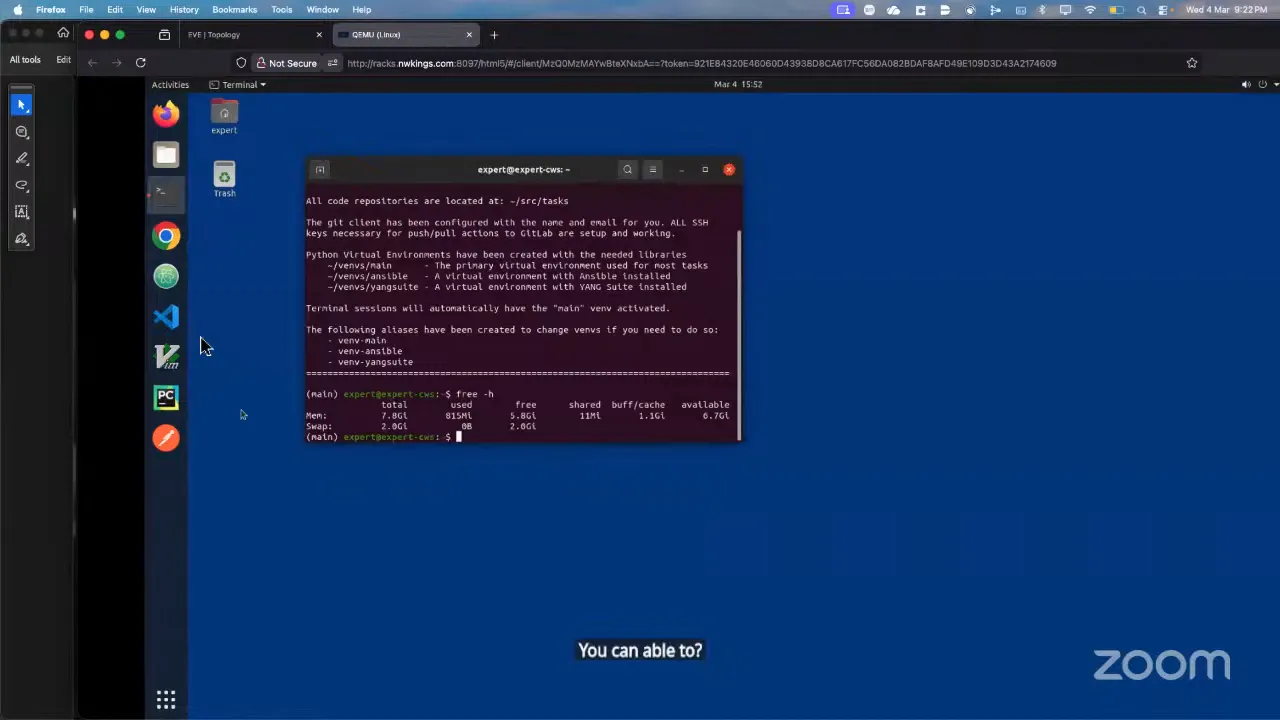Click Activities in the GNOME top bar

pyautogui.click(x=170, y=84)
